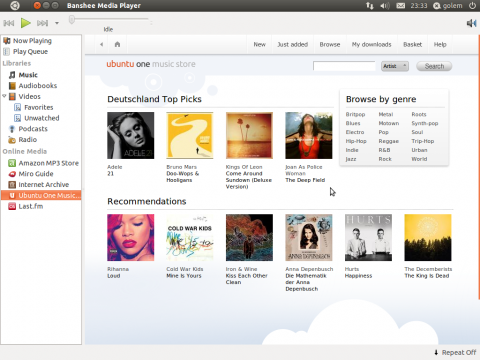Browse the Britpop genre
Screen dimensions: 480x360
click(355, 114)
